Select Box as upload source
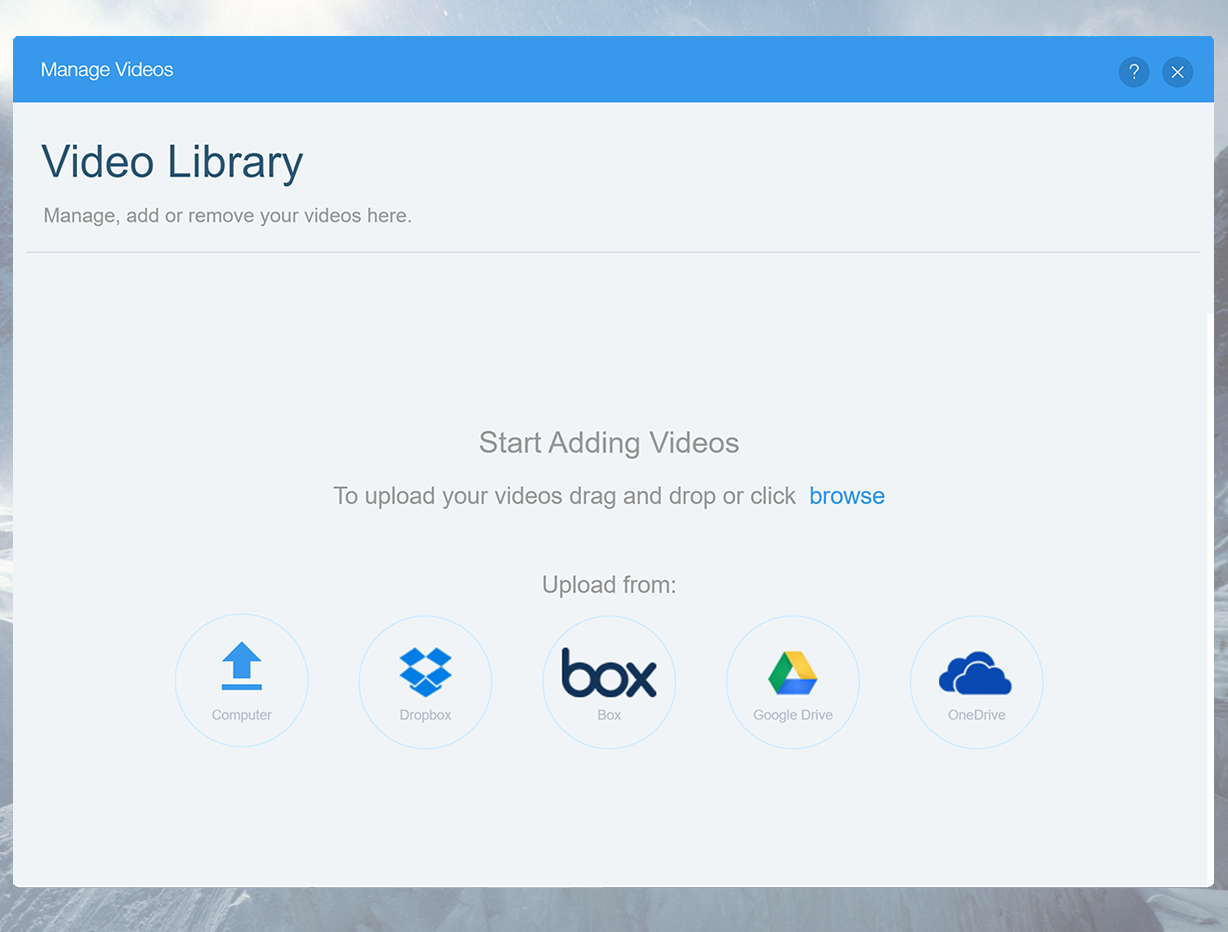1228x932 pixels. [609, 681]
